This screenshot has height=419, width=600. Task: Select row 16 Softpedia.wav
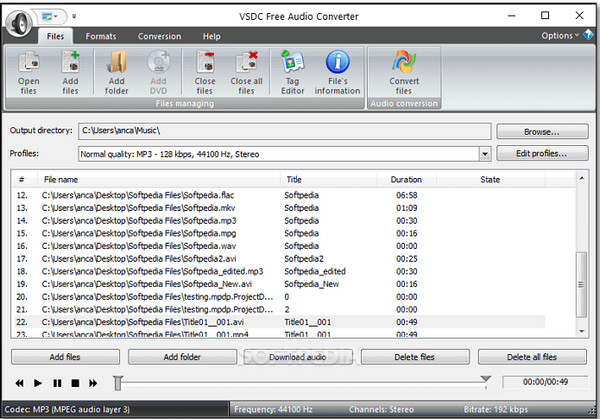(279, 246)
